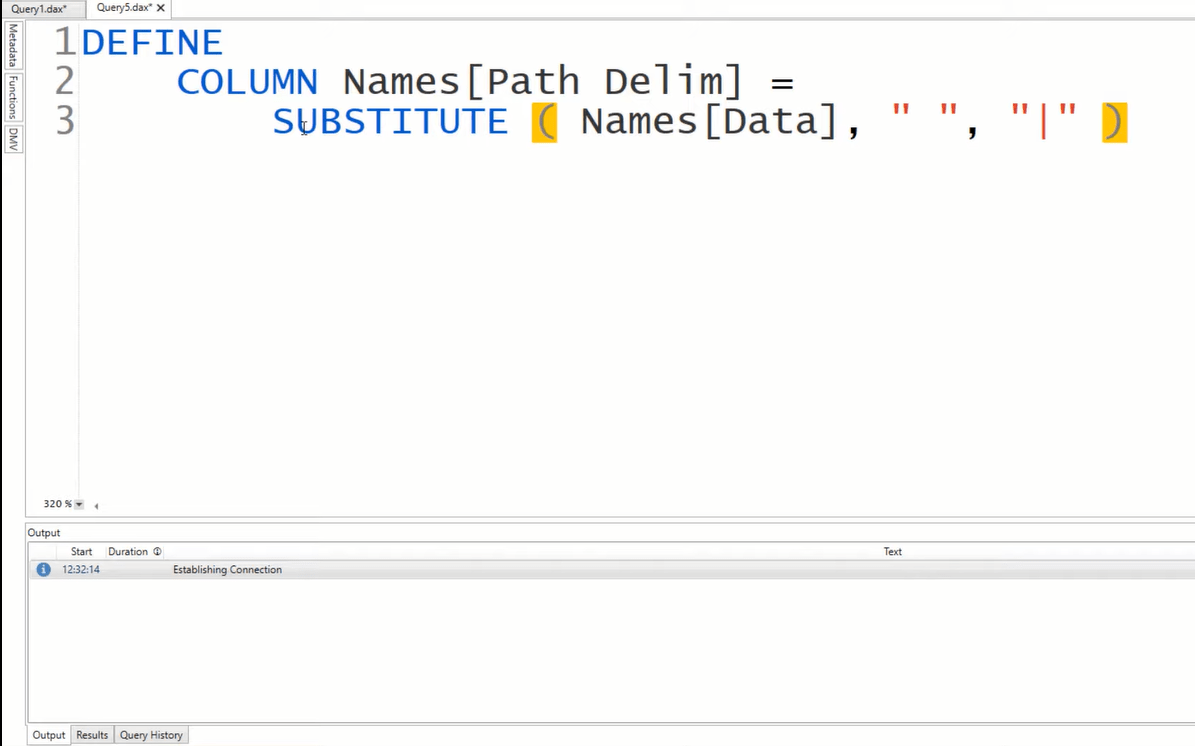Click the Text column header

[x=892, y=552]
